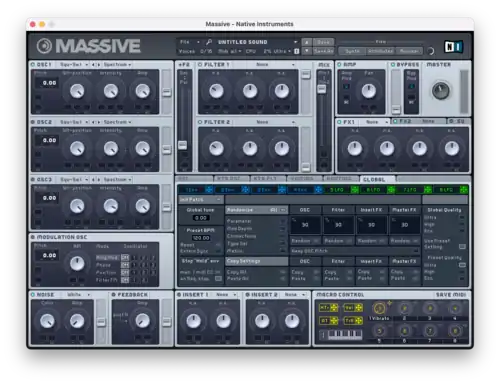Open the Filter 1 type dropdown
The height and width of the screenshot is (384, 500).
point(275,64)
